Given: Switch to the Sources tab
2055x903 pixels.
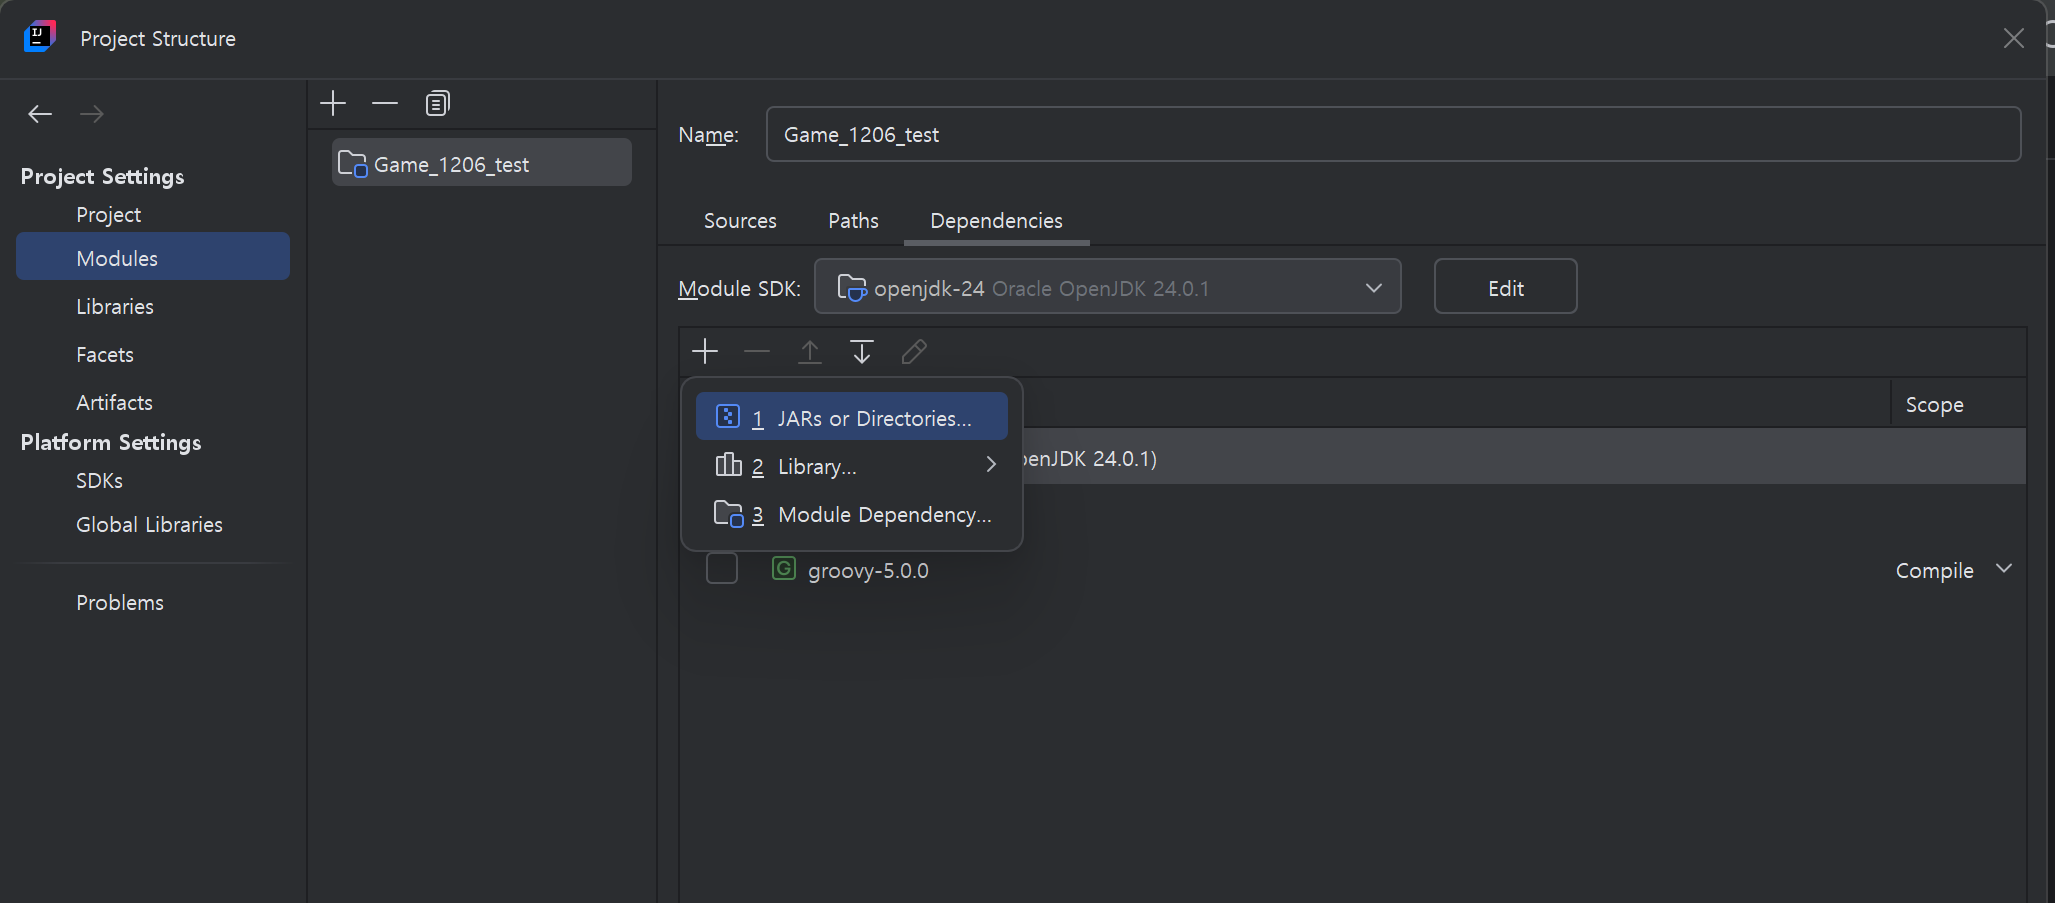Looking at the screenshot, I should [740, 221].
